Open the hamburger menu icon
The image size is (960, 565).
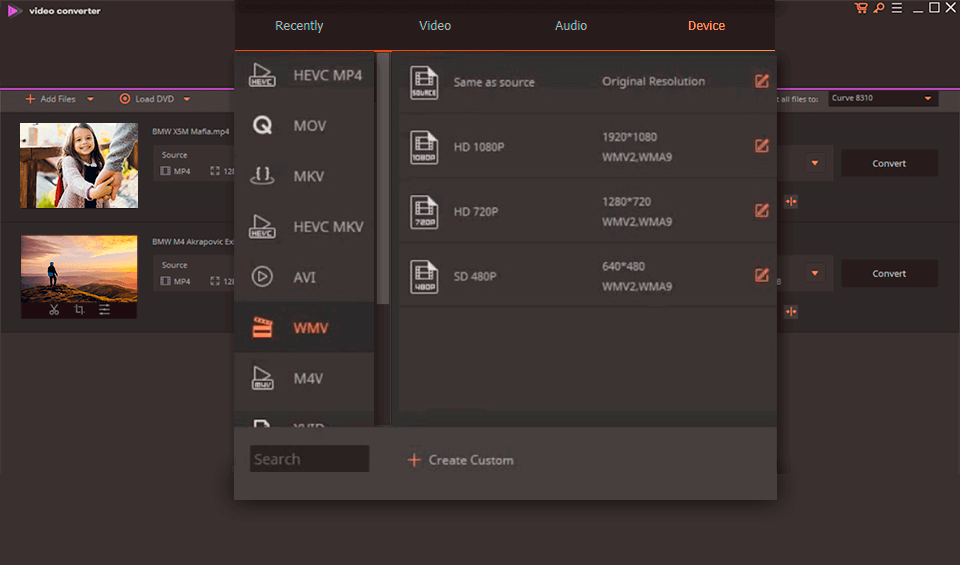pyautogui.click(x=895, y=9)
